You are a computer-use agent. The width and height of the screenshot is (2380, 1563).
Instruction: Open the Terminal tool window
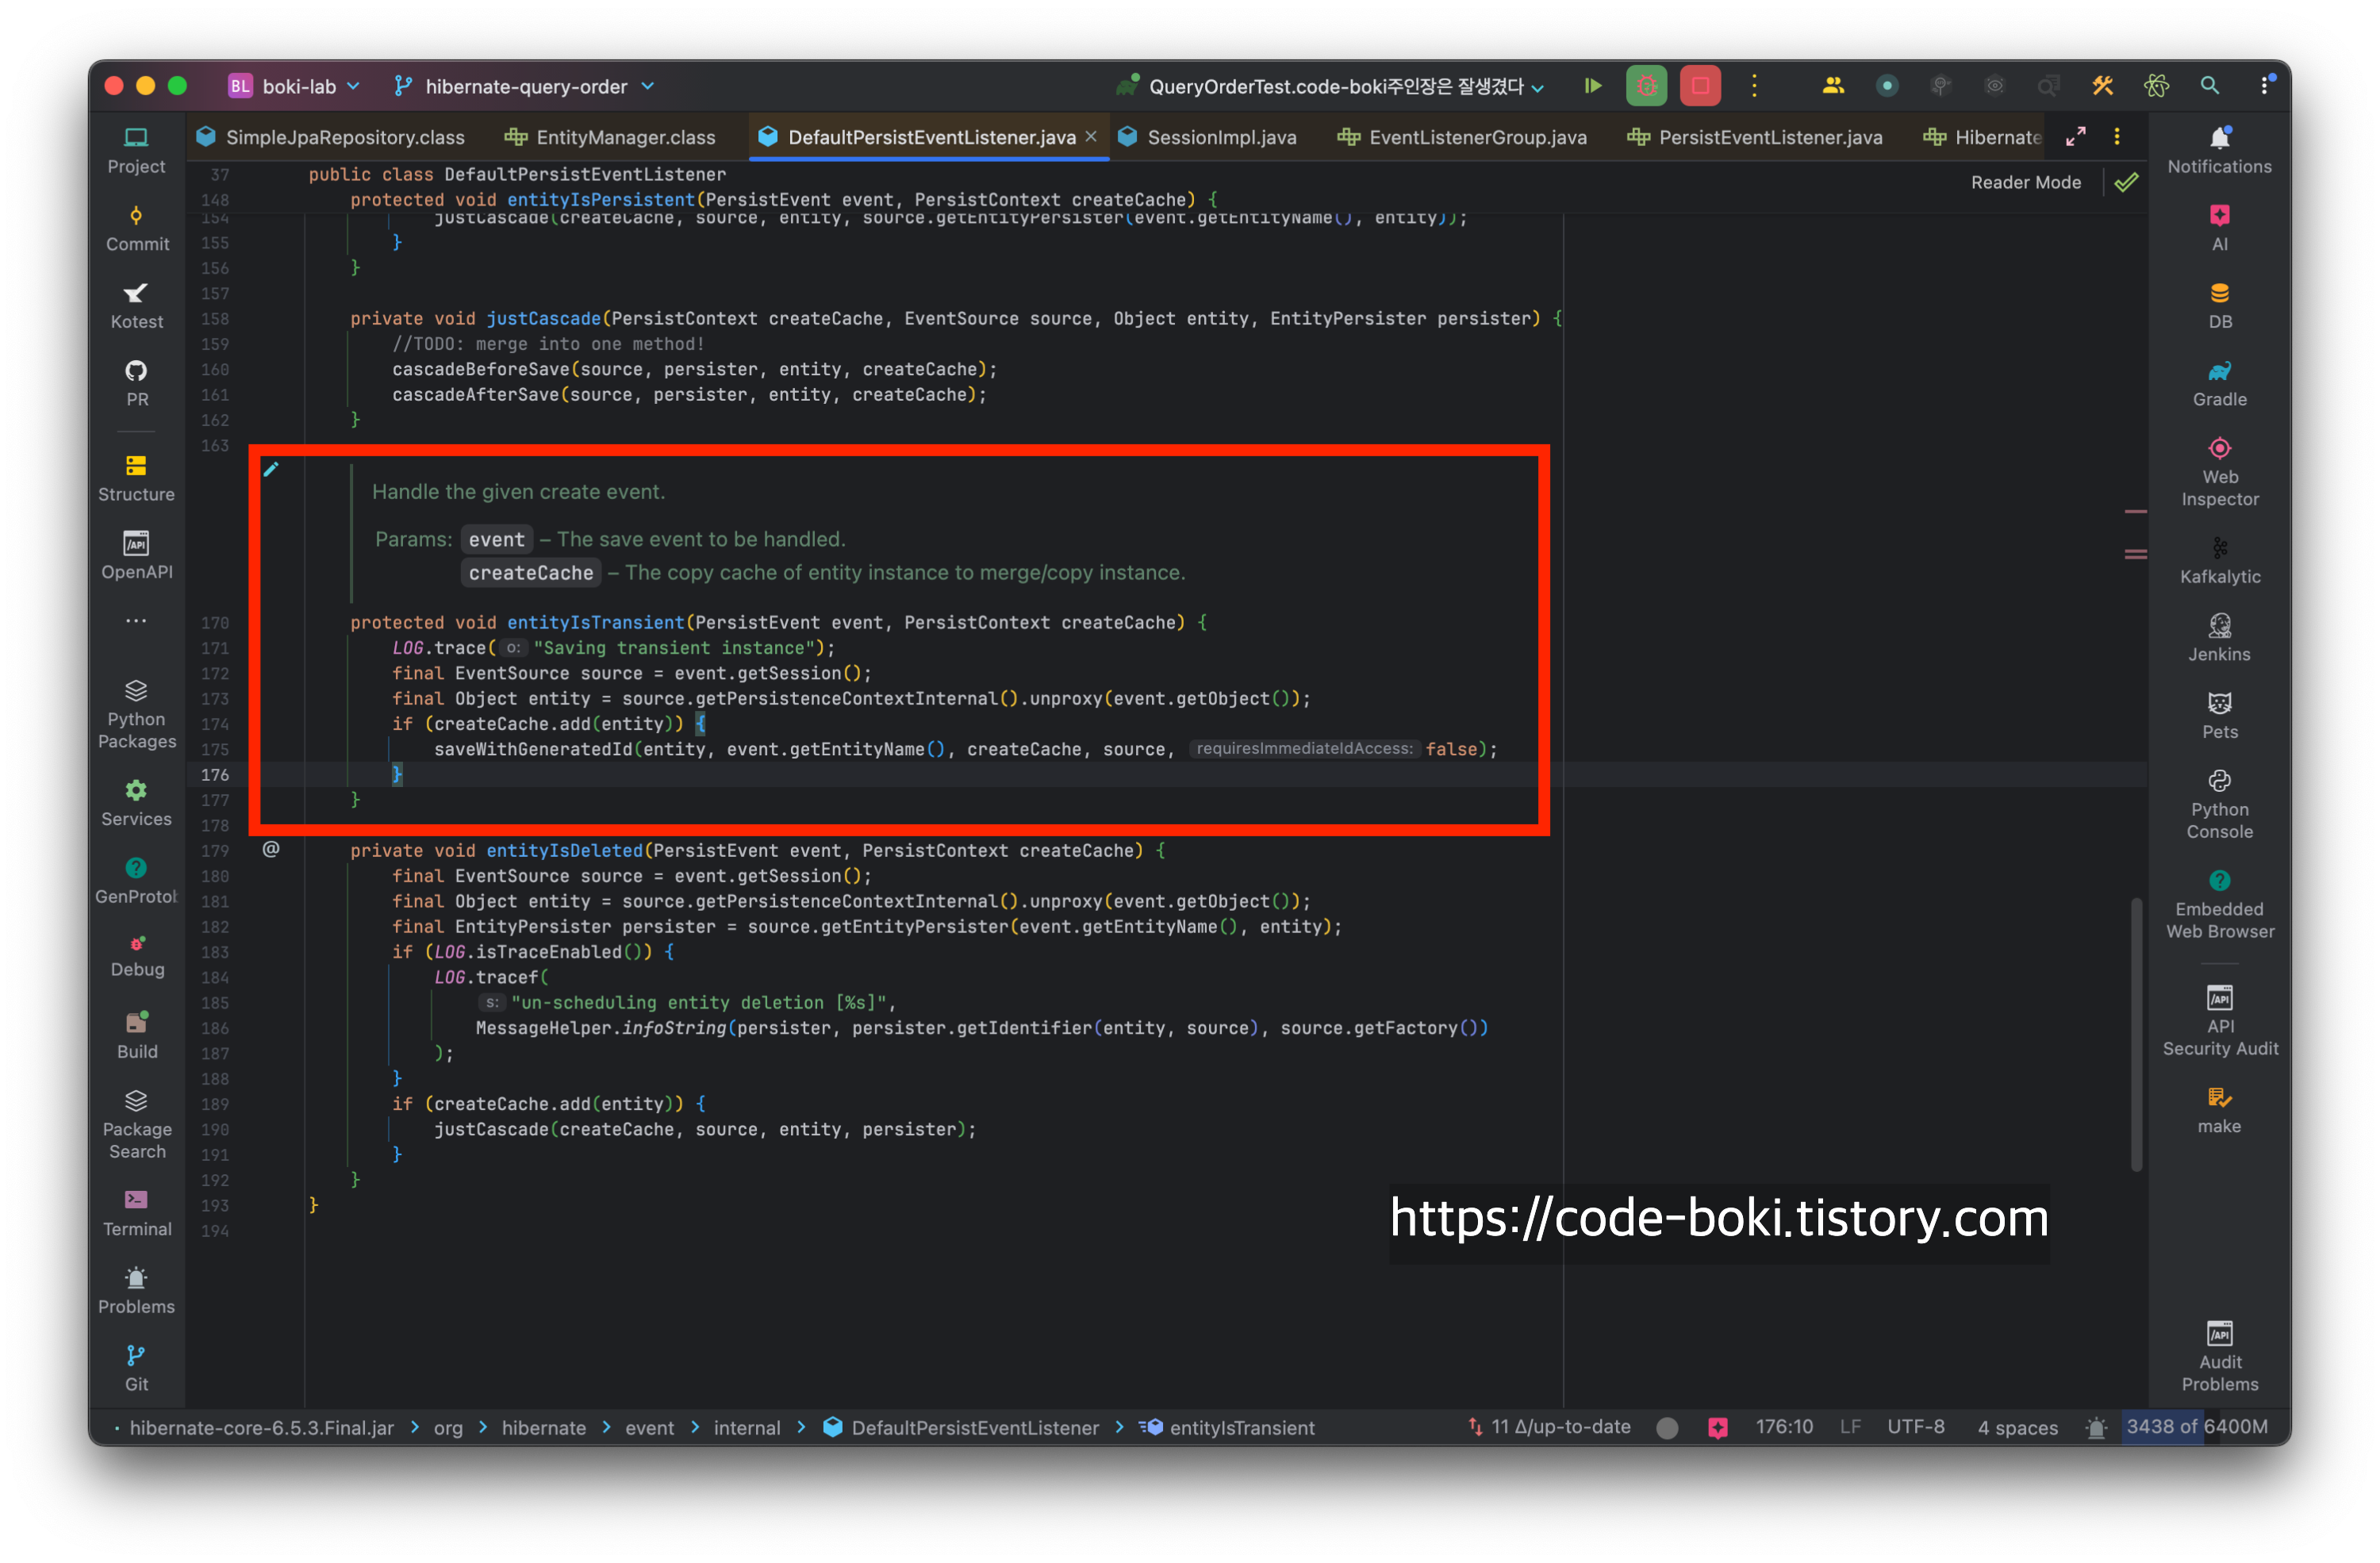point(137,1212)
